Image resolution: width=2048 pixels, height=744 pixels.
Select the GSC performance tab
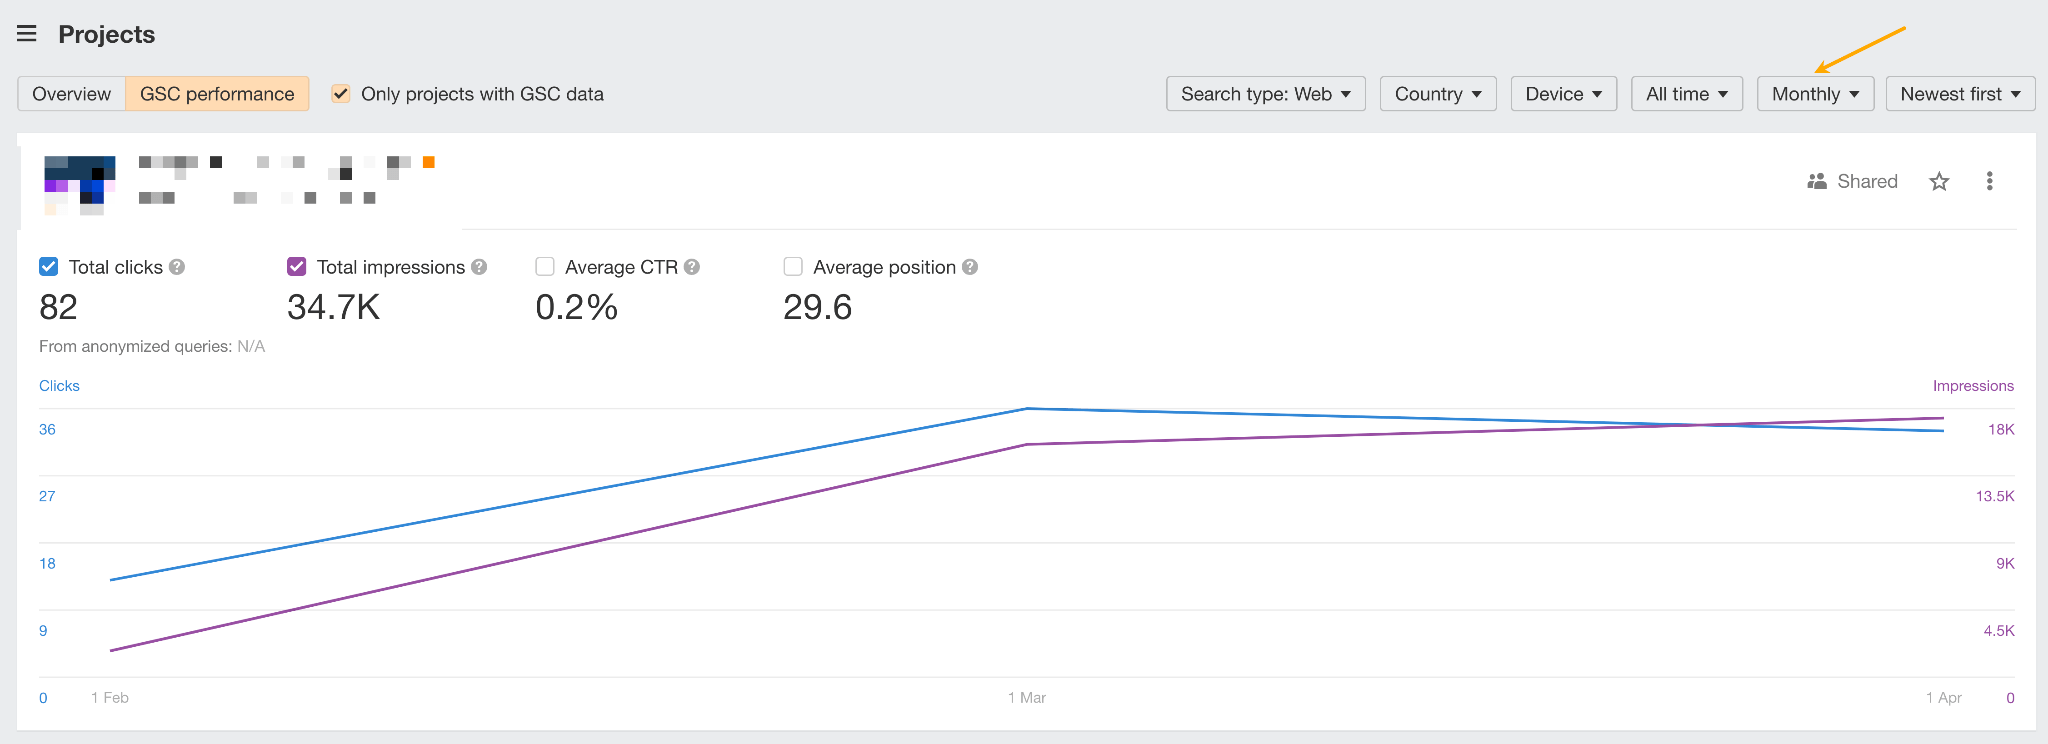pyautogui.click(x=217, y=94)
